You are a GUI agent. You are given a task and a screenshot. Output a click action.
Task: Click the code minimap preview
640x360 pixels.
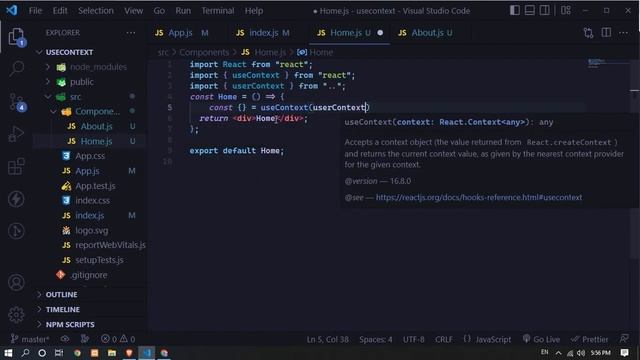click(x=607, y=64)
